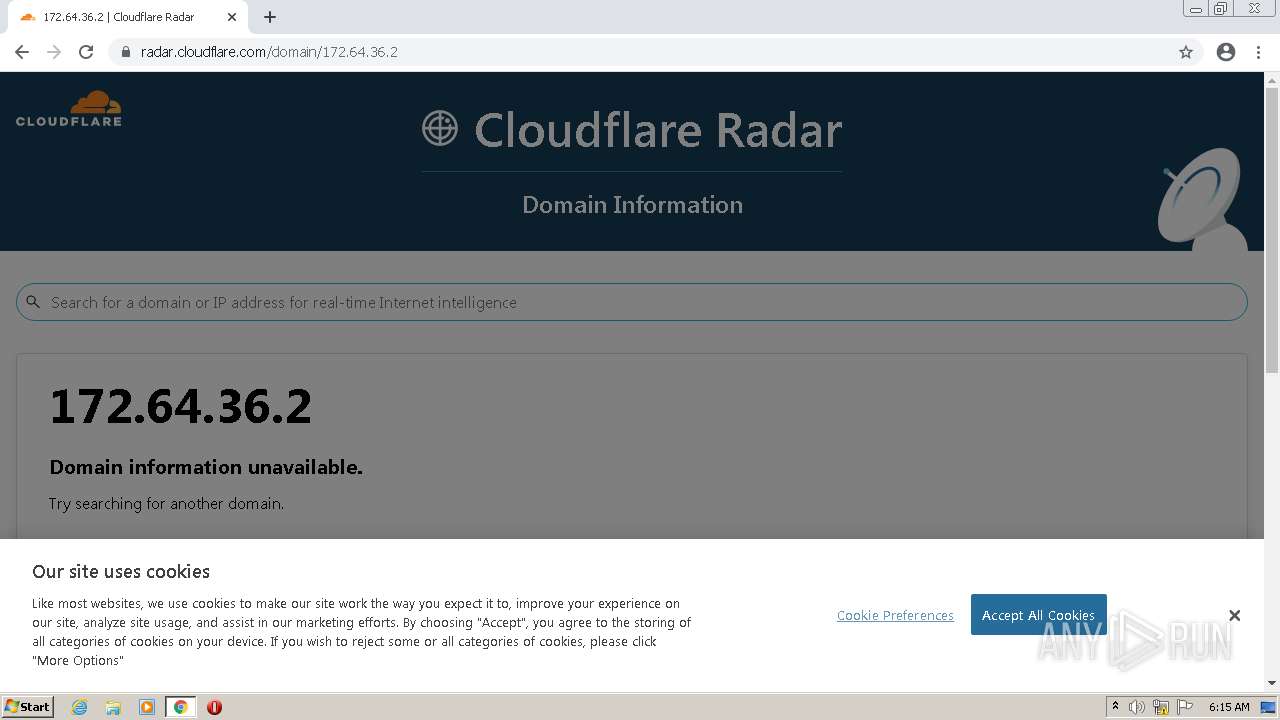This screenshot has width=1280, height=720.
Task: Open the Chrome three-dot menu
Action: pos(1259,52)
